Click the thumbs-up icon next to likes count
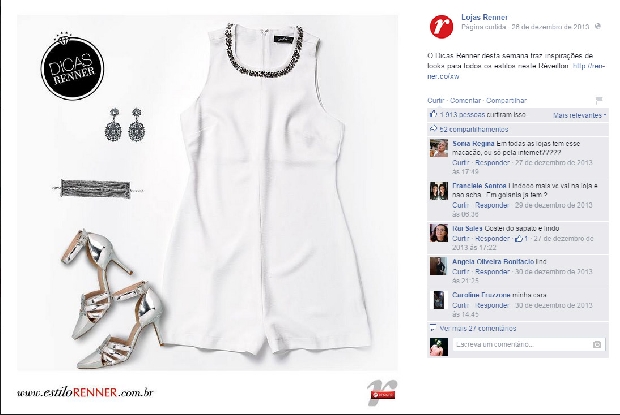This screenshot has height=415, width=620. (433, 114)
